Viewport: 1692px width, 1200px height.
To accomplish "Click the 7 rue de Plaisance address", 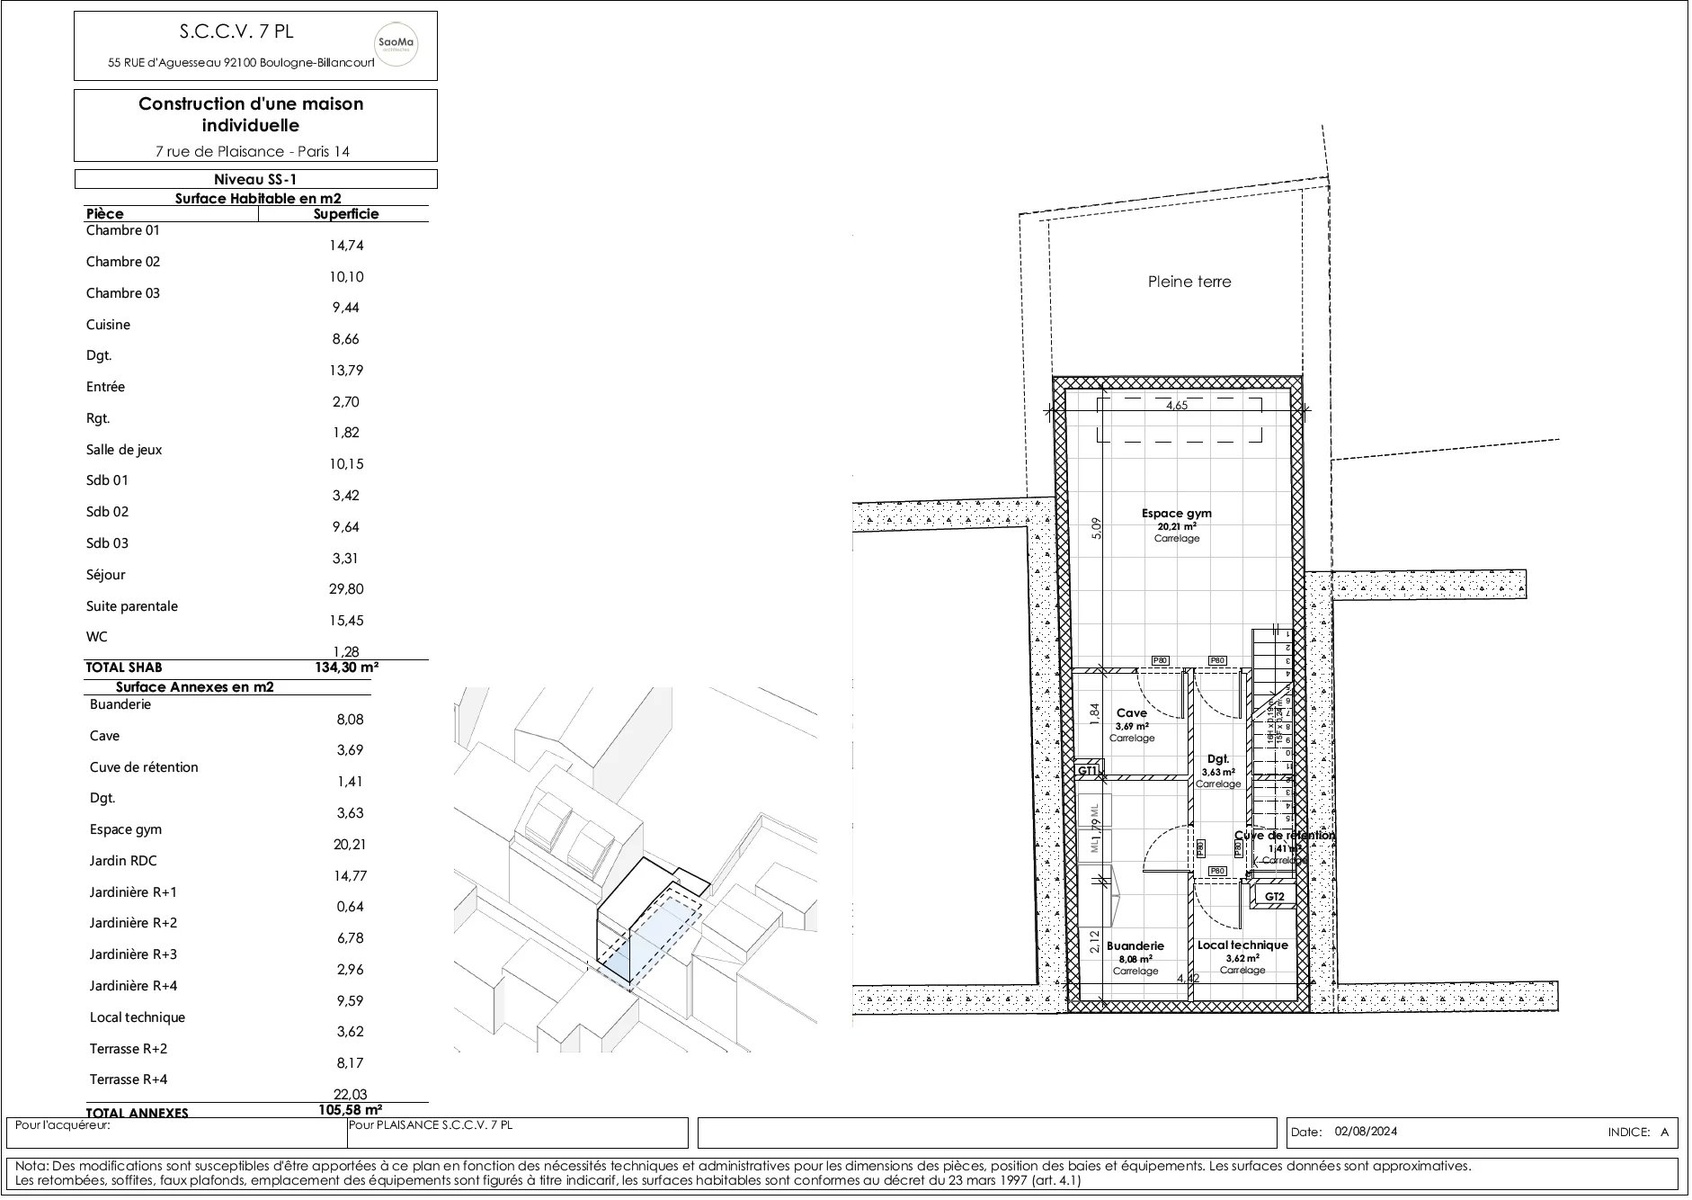I will click(252, 152).
